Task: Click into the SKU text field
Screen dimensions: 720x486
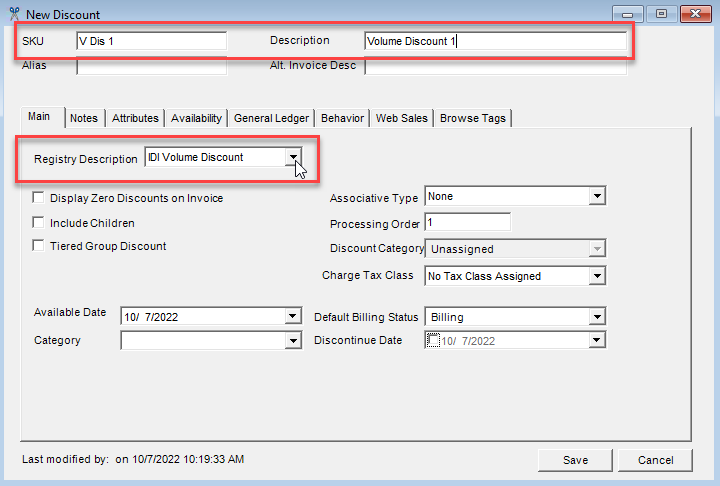Action: [x=151, y=41]
